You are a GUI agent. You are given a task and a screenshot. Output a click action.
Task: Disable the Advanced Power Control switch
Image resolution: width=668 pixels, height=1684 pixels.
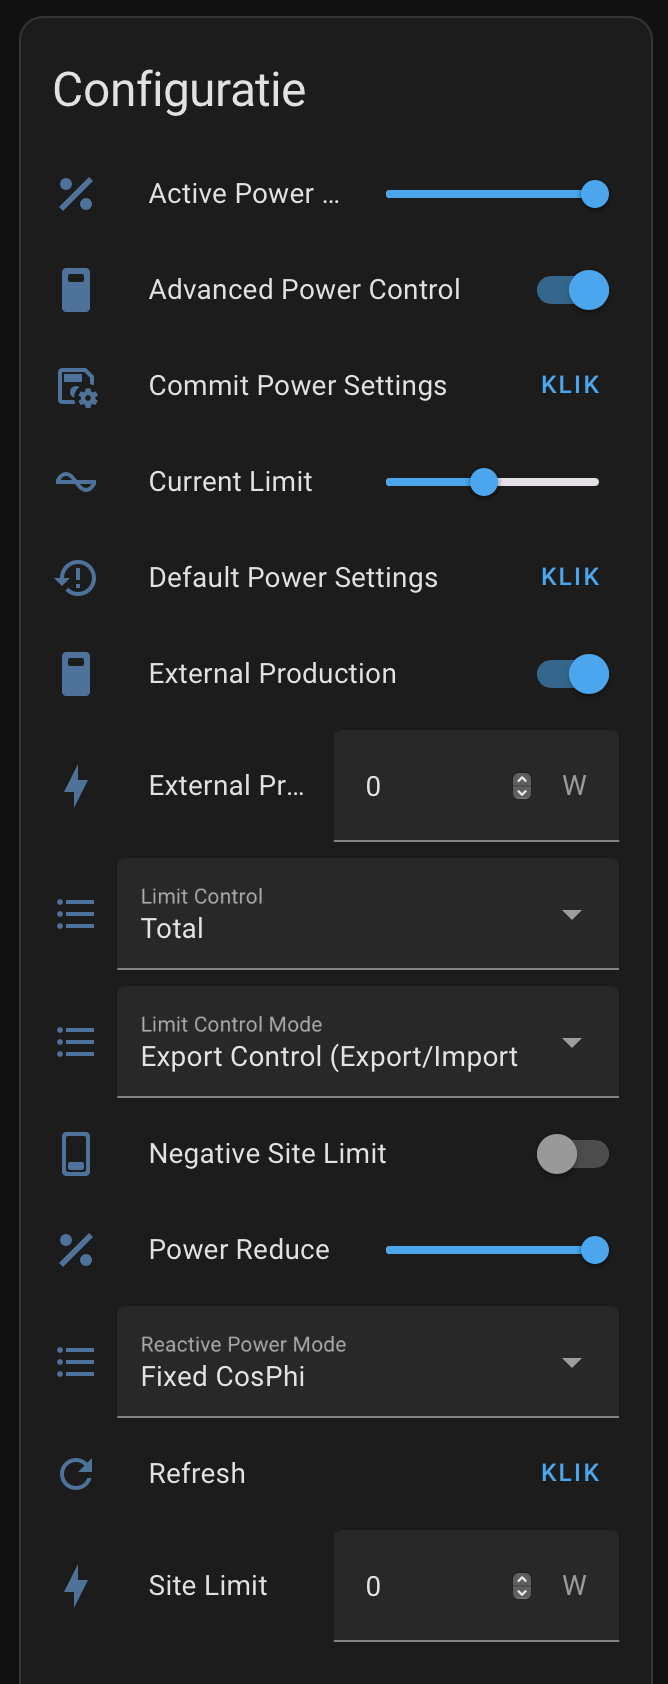point(573,290)
